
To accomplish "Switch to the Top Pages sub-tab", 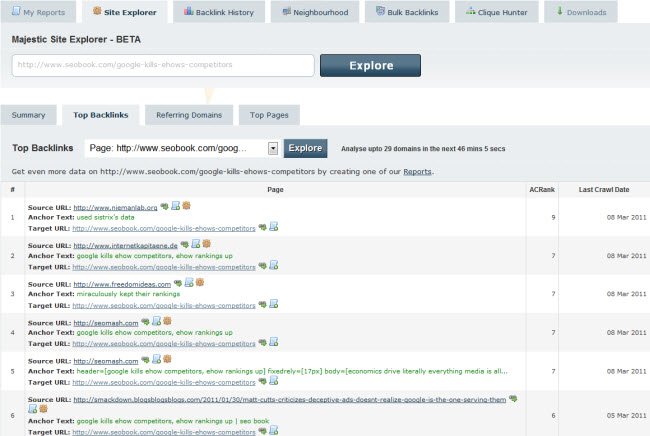I will pos(269,115).
